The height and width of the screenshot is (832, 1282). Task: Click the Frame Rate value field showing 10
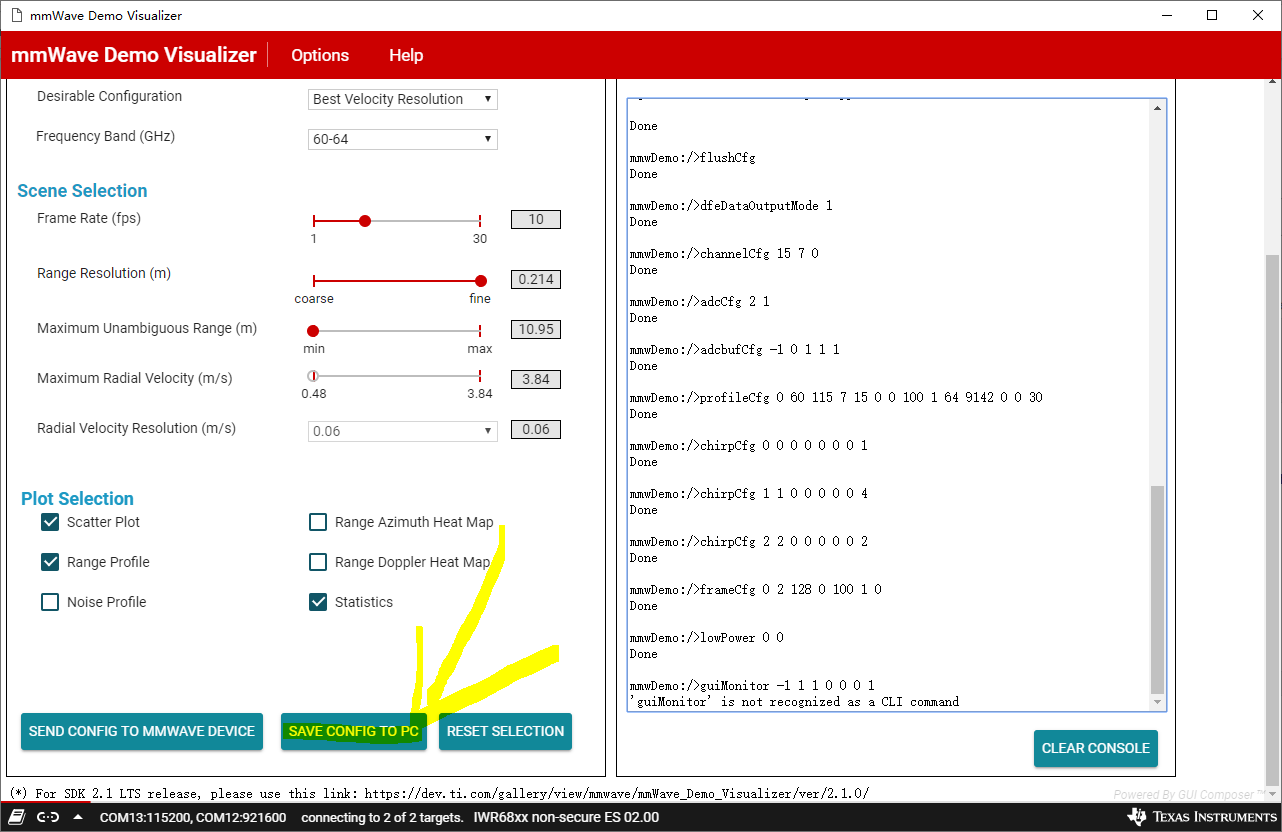pyautogui.click(x=536, y=219)
